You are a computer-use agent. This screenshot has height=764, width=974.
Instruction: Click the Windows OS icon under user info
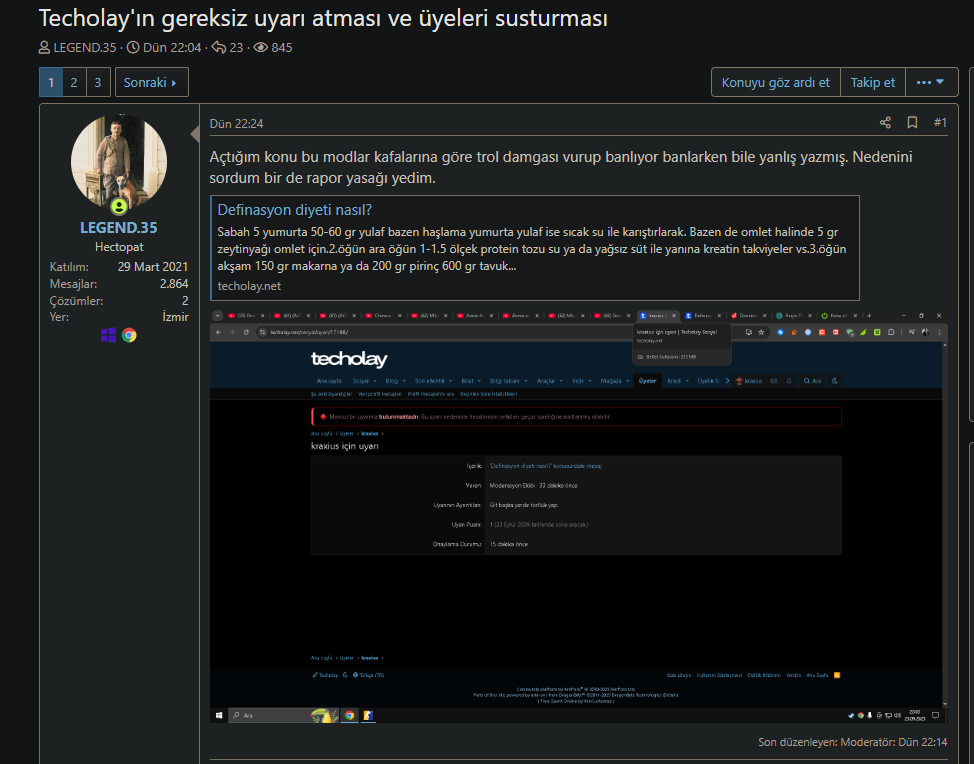108,335
